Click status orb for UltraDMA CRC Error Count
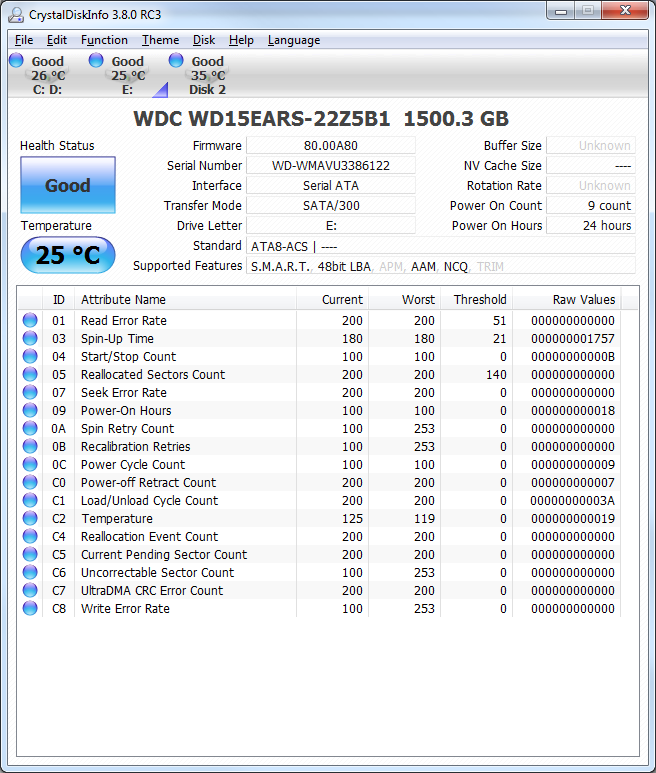This screenshot has width=656, height=773. pos(30,590)
